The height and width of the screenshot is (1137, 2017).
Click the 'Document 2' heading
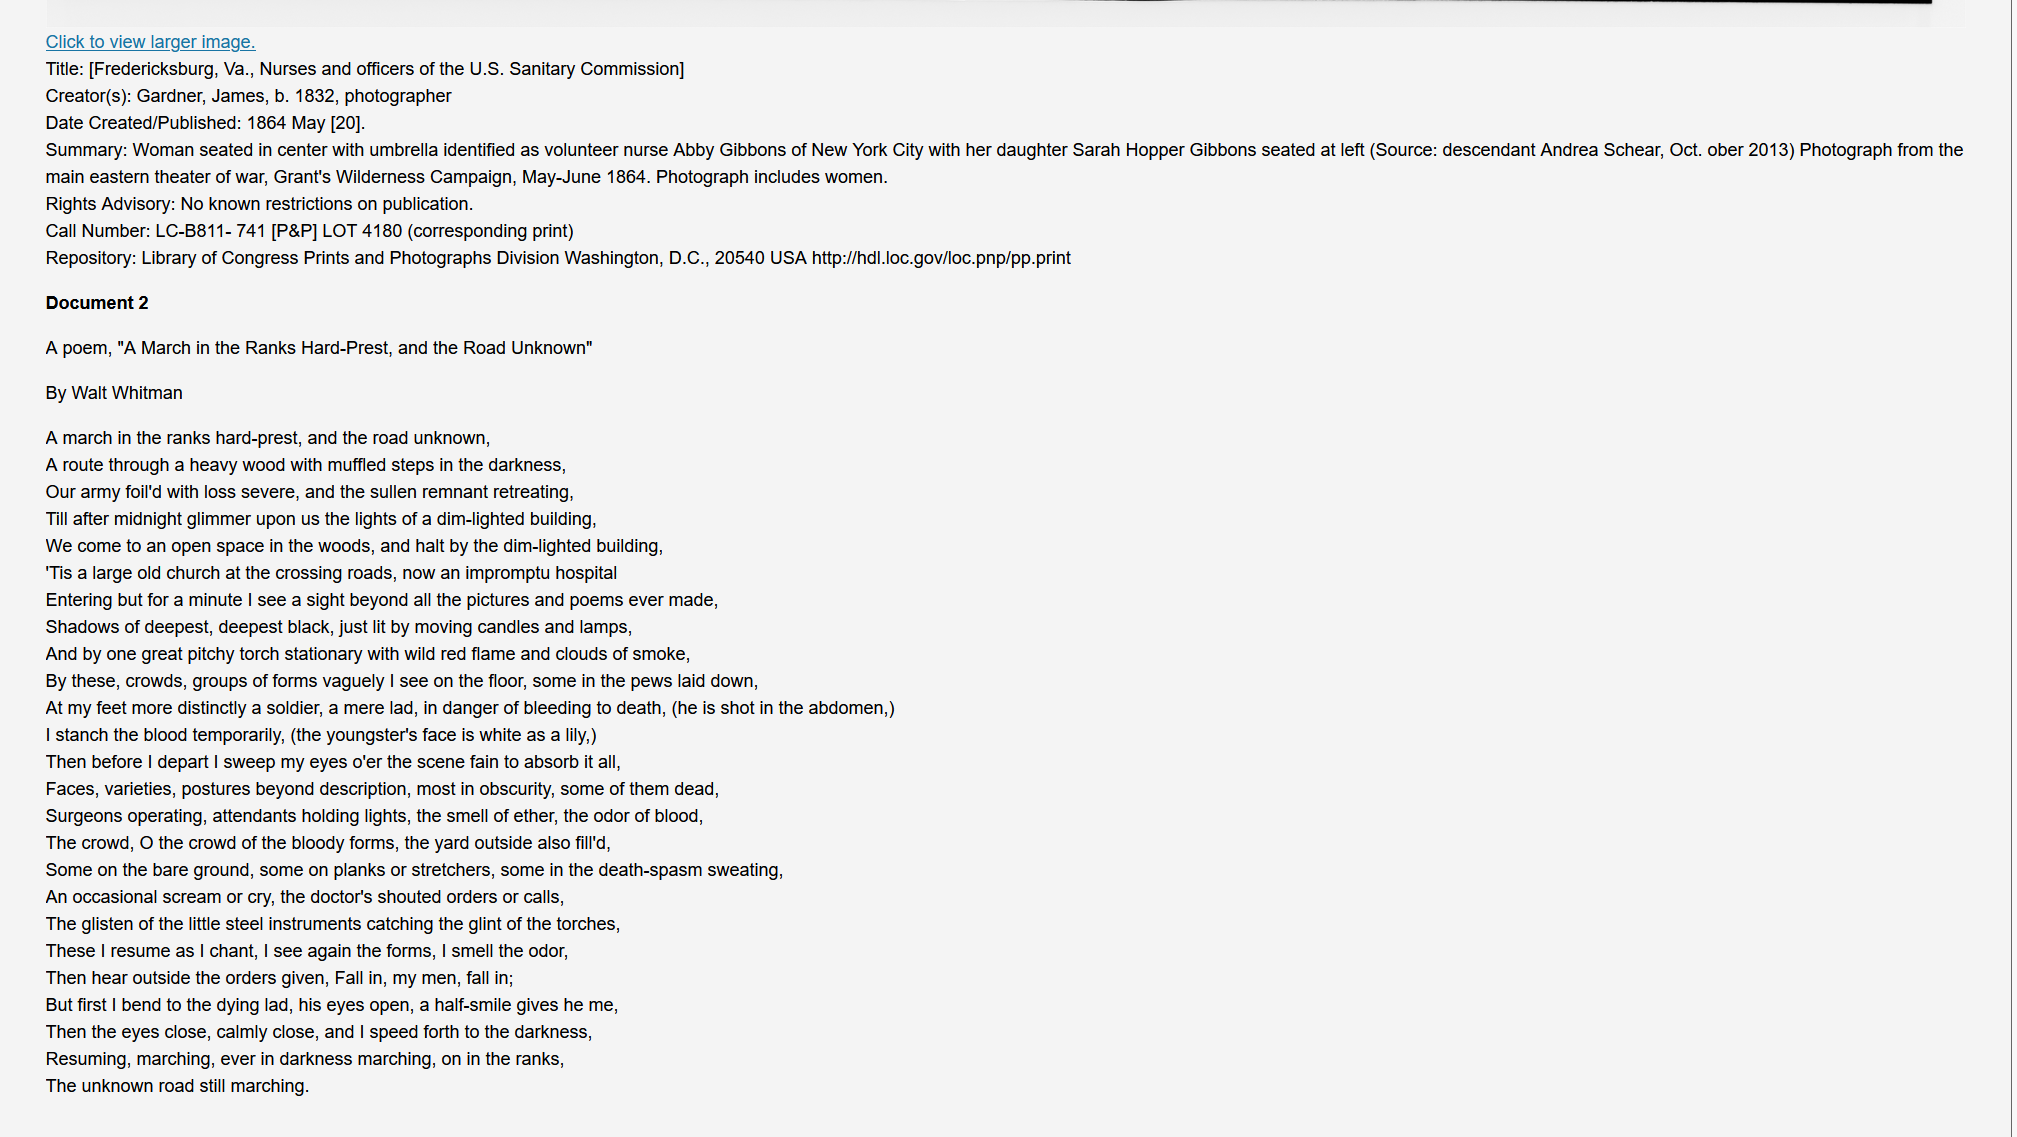click(x=97, y=303)
